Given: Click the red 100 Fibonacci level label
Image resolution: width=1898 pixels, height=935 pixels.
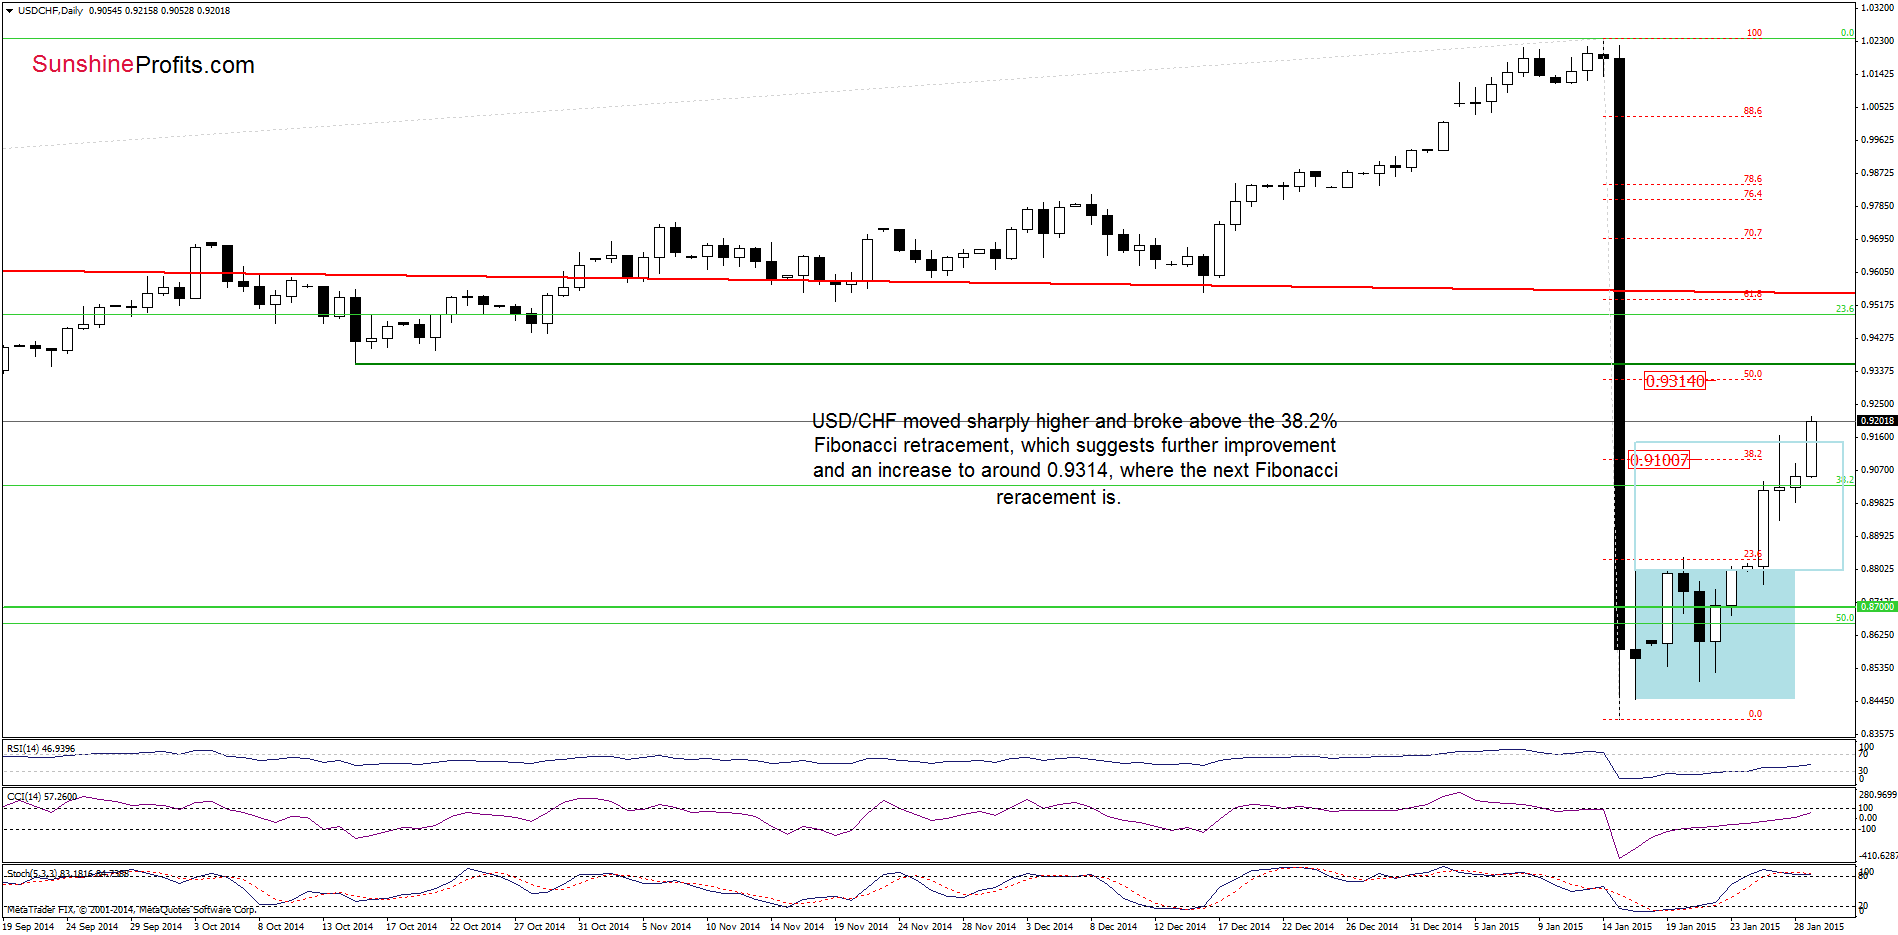Looking at the screenshot, I should tap(1754, 33).
